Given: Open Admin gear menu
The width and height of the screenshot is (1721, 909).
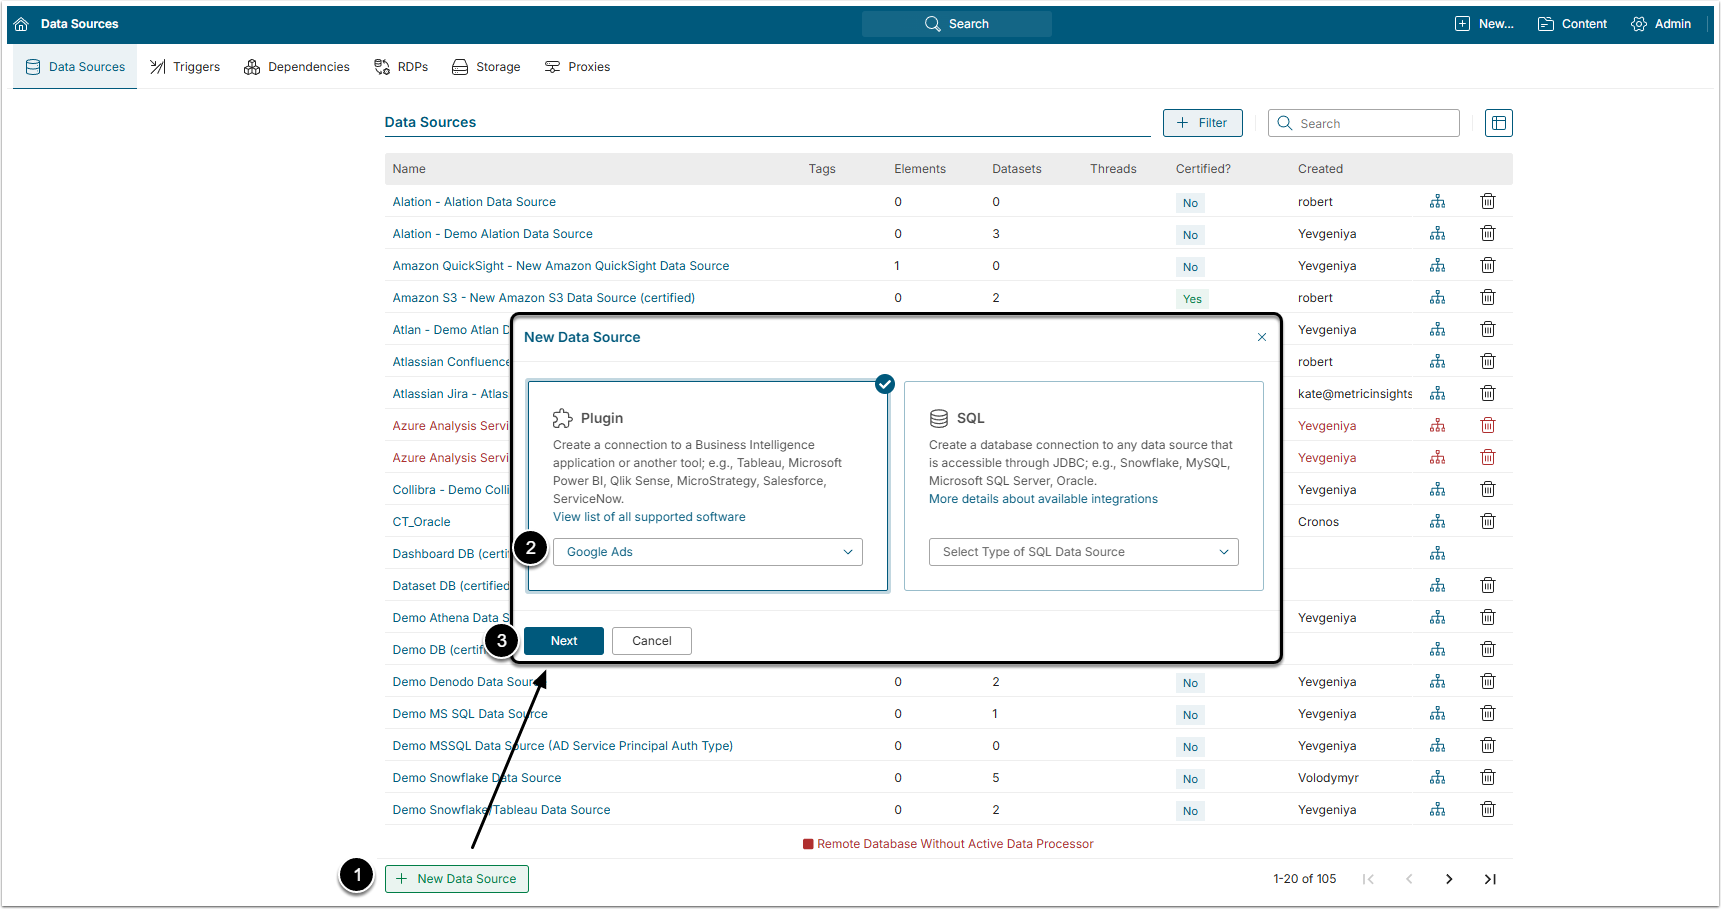Looking at the screenshot, I should [x=1661, y=24].
